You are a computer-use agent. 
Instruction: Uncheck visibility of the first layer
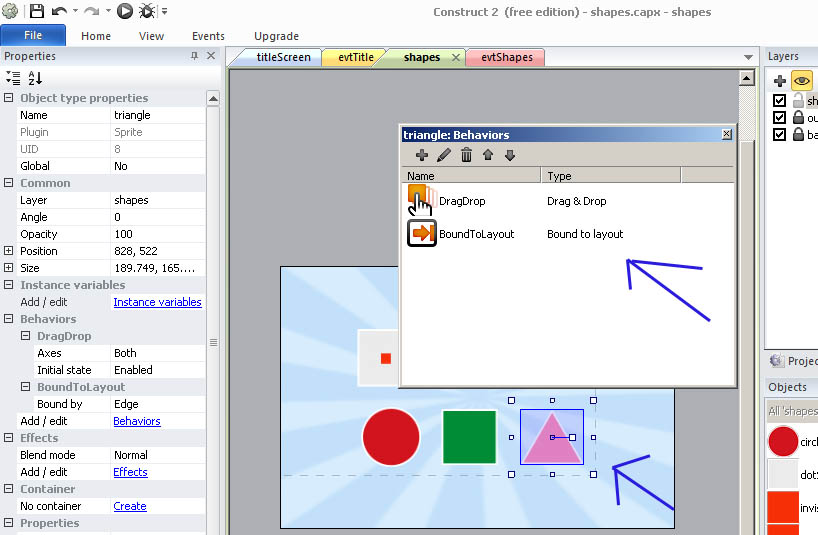[x=780, y=101]
